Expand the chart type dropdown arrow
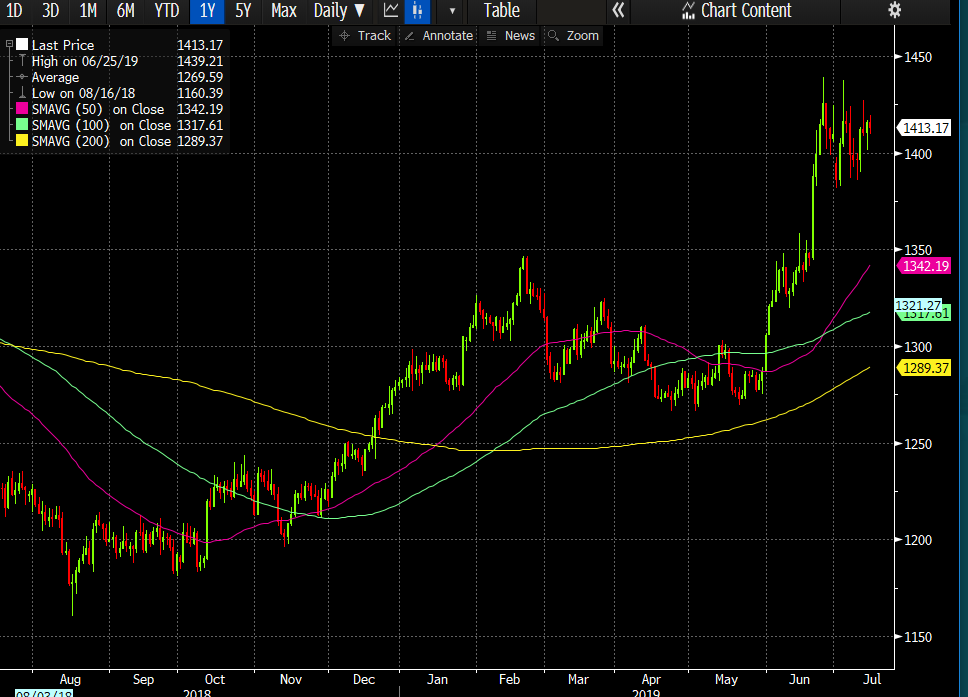The width and height of the screenshot is (968, 697). pyautogui.click(x=452, y=11)
